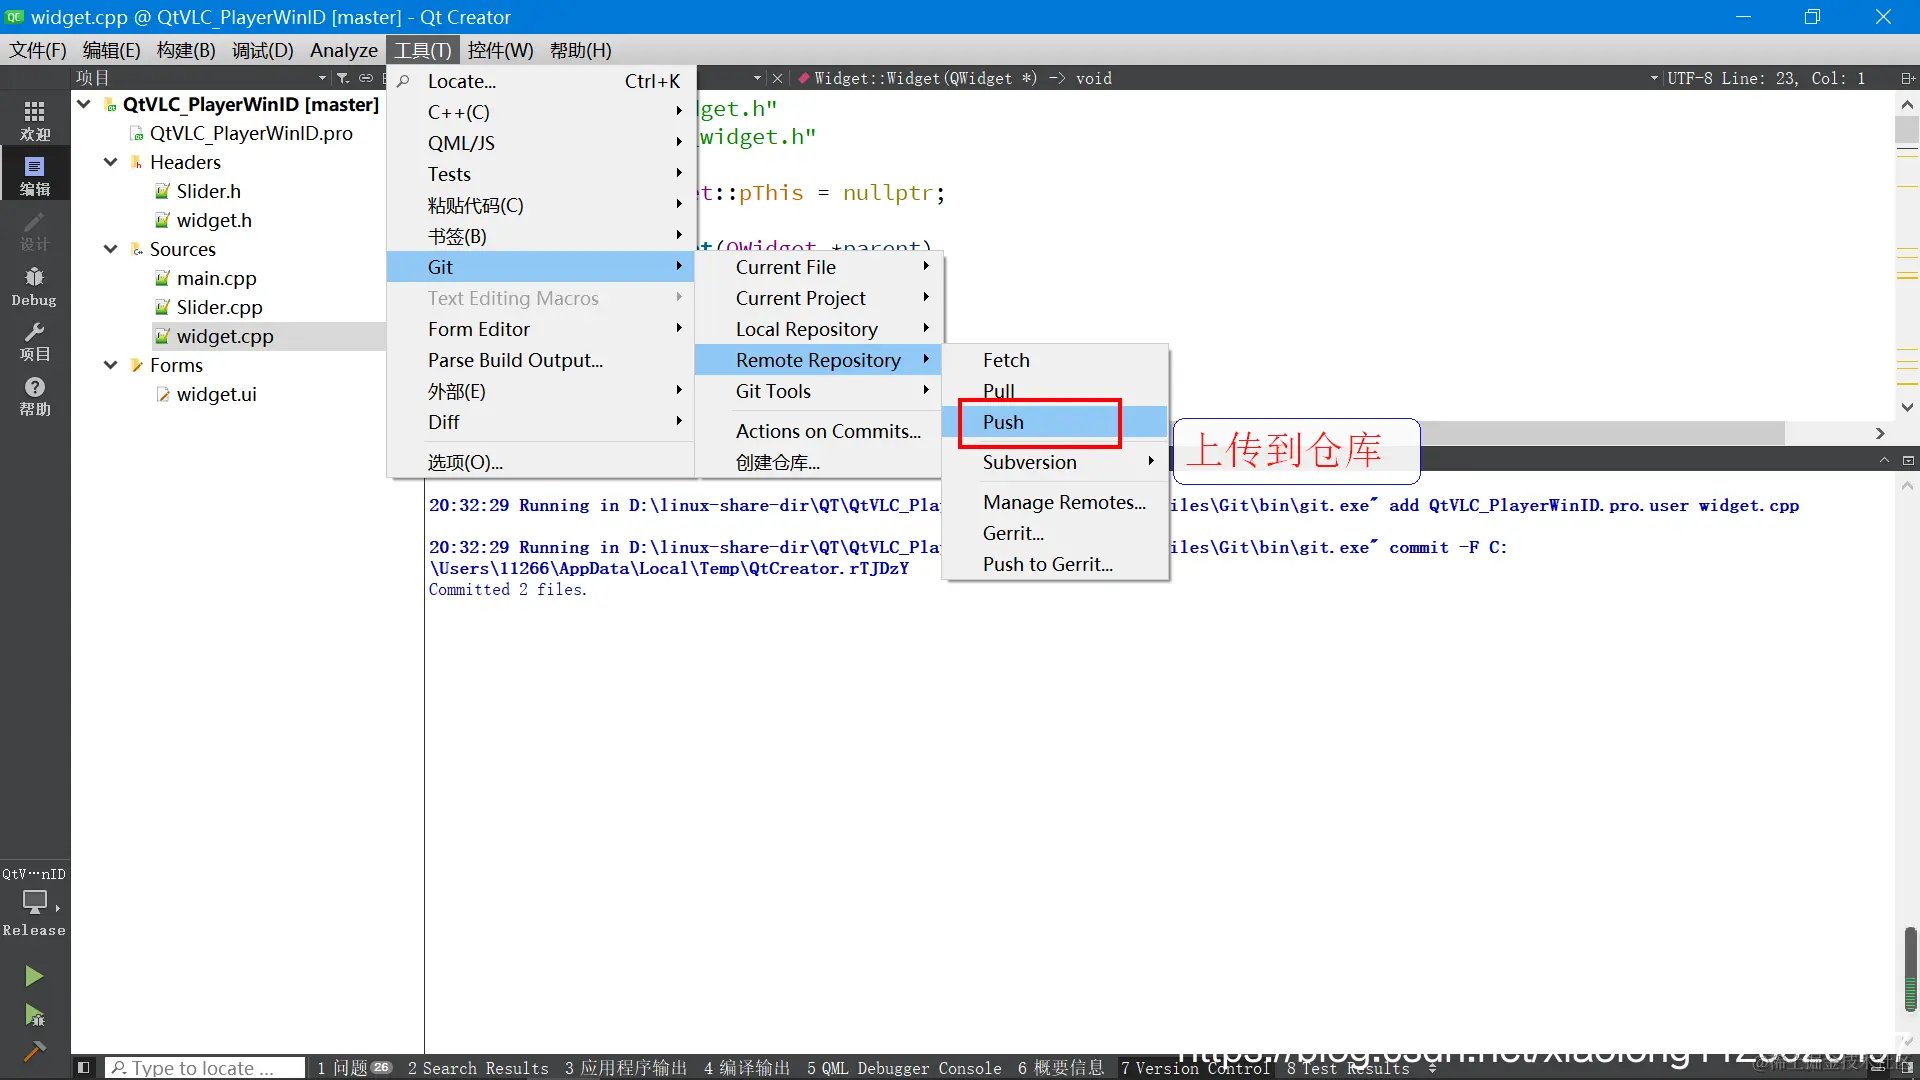Open Projects (项目) wrench mode icon
Screen dimensions: 1920x1080
point(34,341)
